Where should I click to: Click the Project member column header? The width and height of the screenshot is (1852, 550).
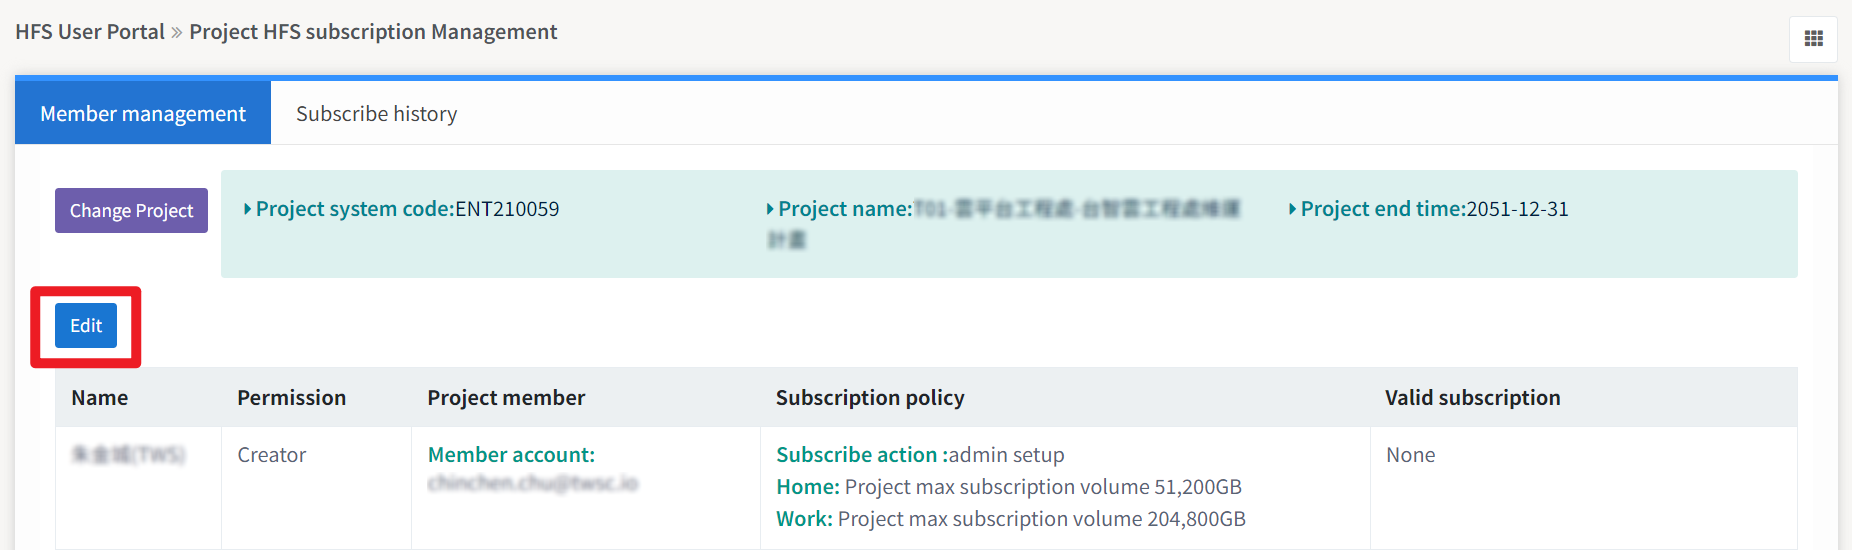pyautogui.click(x=506, y=398)
